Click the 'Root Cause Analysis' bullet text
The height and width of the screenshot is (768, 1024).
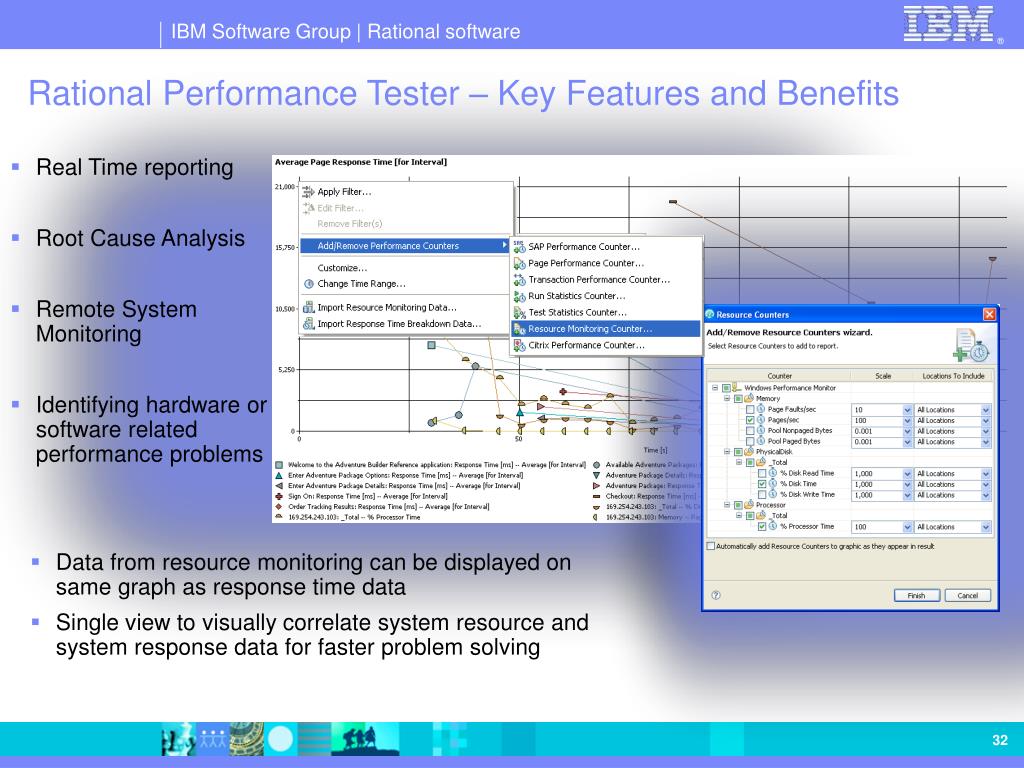pyautogui.click(x=140, y=238)
